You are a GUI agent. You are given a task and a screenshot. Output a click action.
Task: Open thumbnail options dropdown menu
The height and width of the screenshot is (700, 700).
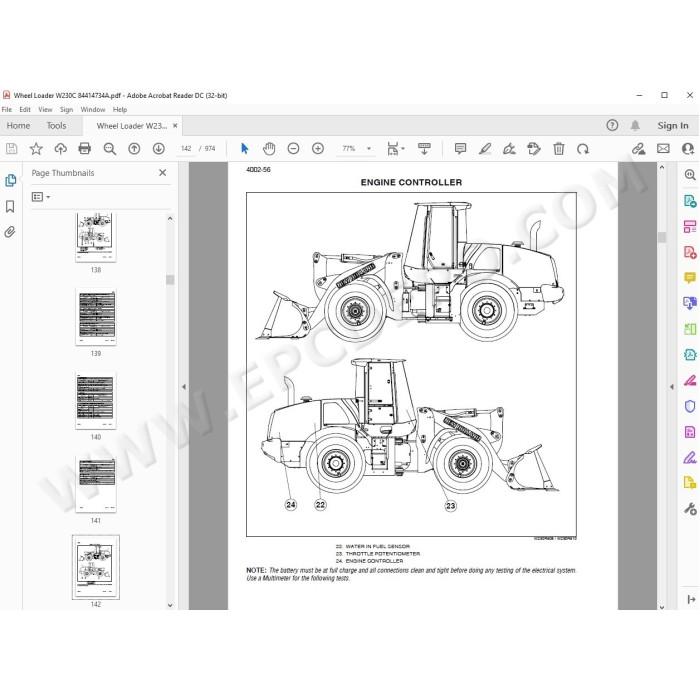pyautogui.click(x=41, y=197)
